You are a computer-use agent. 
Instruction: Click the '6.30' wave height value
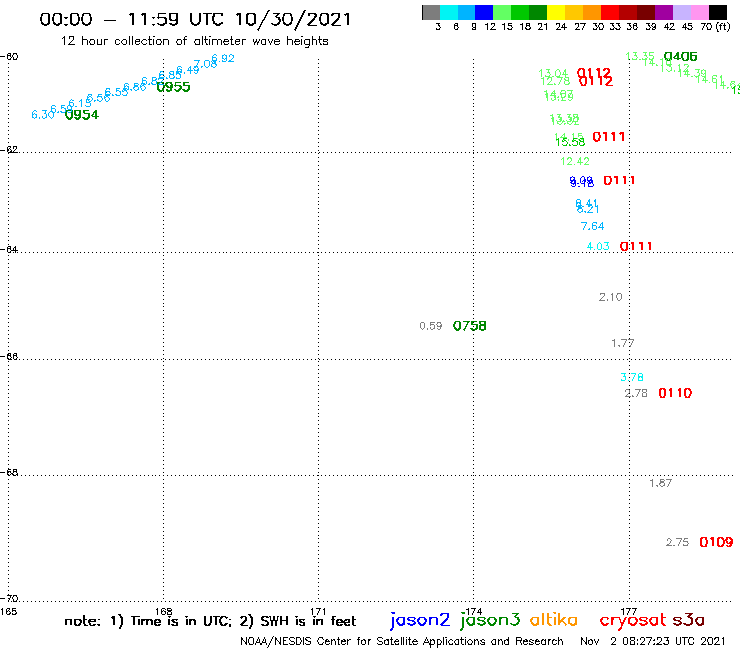click(x=42, y=115)
